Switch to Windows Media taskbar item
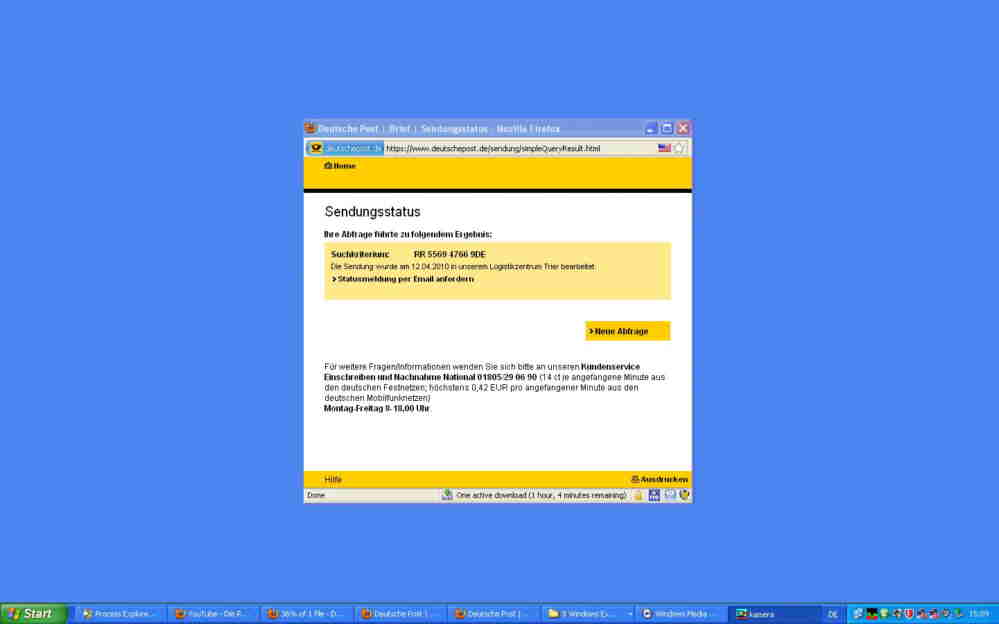 pos(678,614)
